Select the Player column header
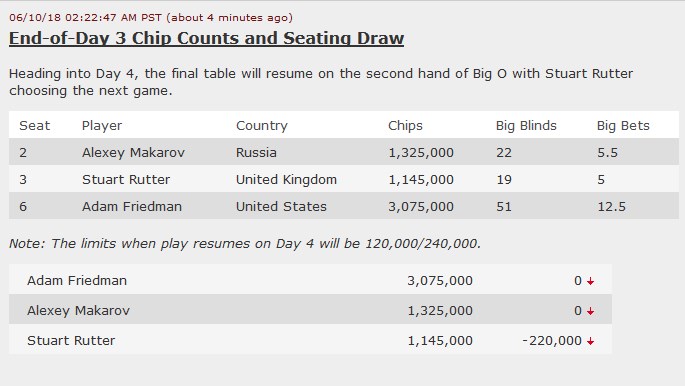Image resolution: width=685 pixels, height=386 pixels. 102,126
